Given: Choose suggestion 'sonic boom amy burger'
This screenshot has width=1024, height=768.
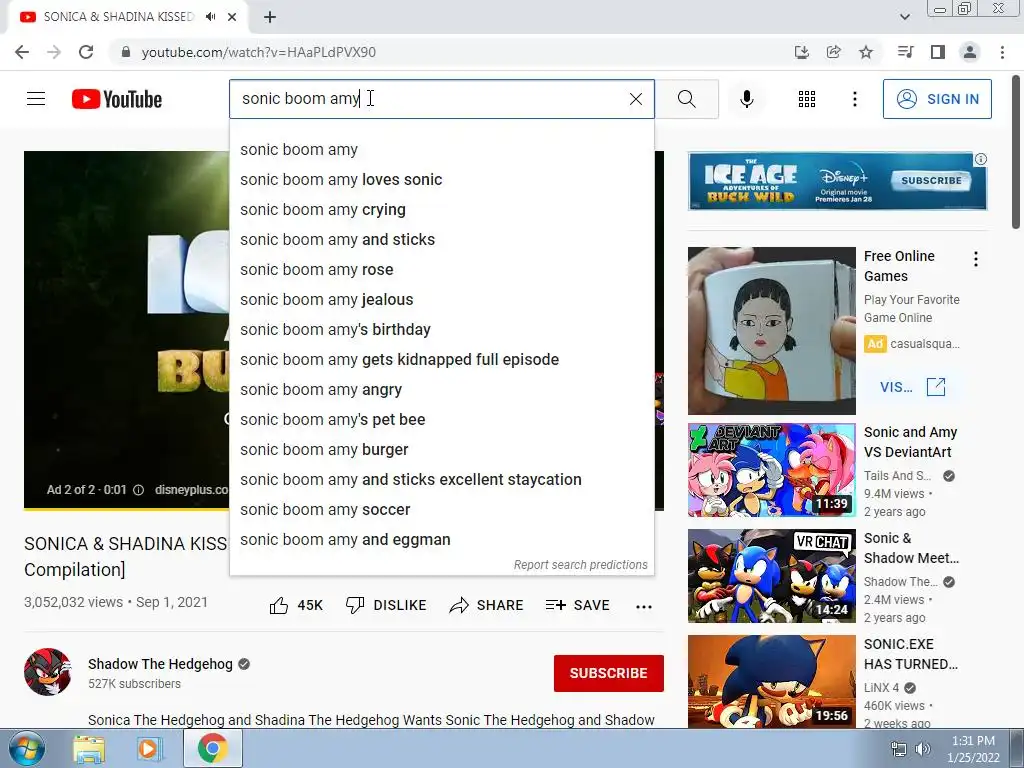Looking at the screenshot, I should tap(441, 450).
